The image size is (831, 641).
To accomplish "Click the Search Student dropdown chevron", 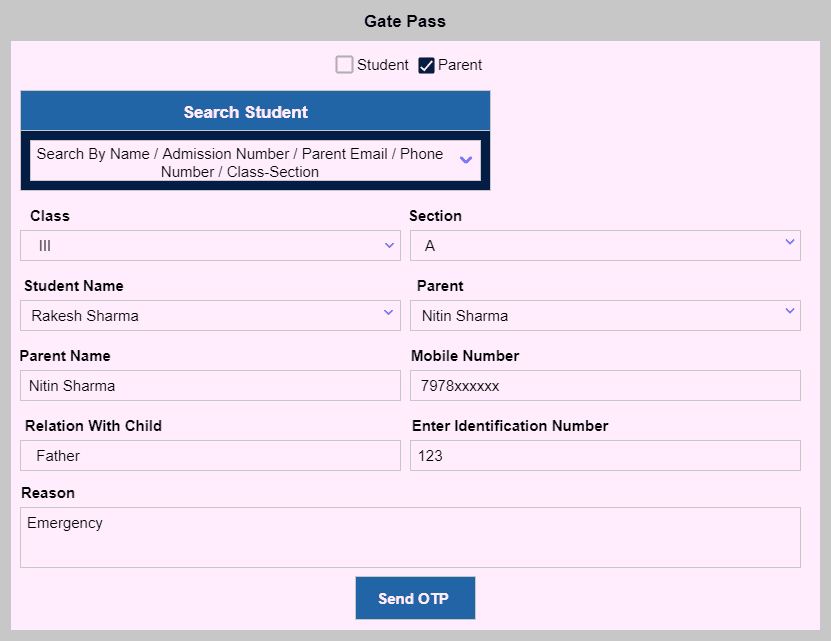I will (466, 160).
